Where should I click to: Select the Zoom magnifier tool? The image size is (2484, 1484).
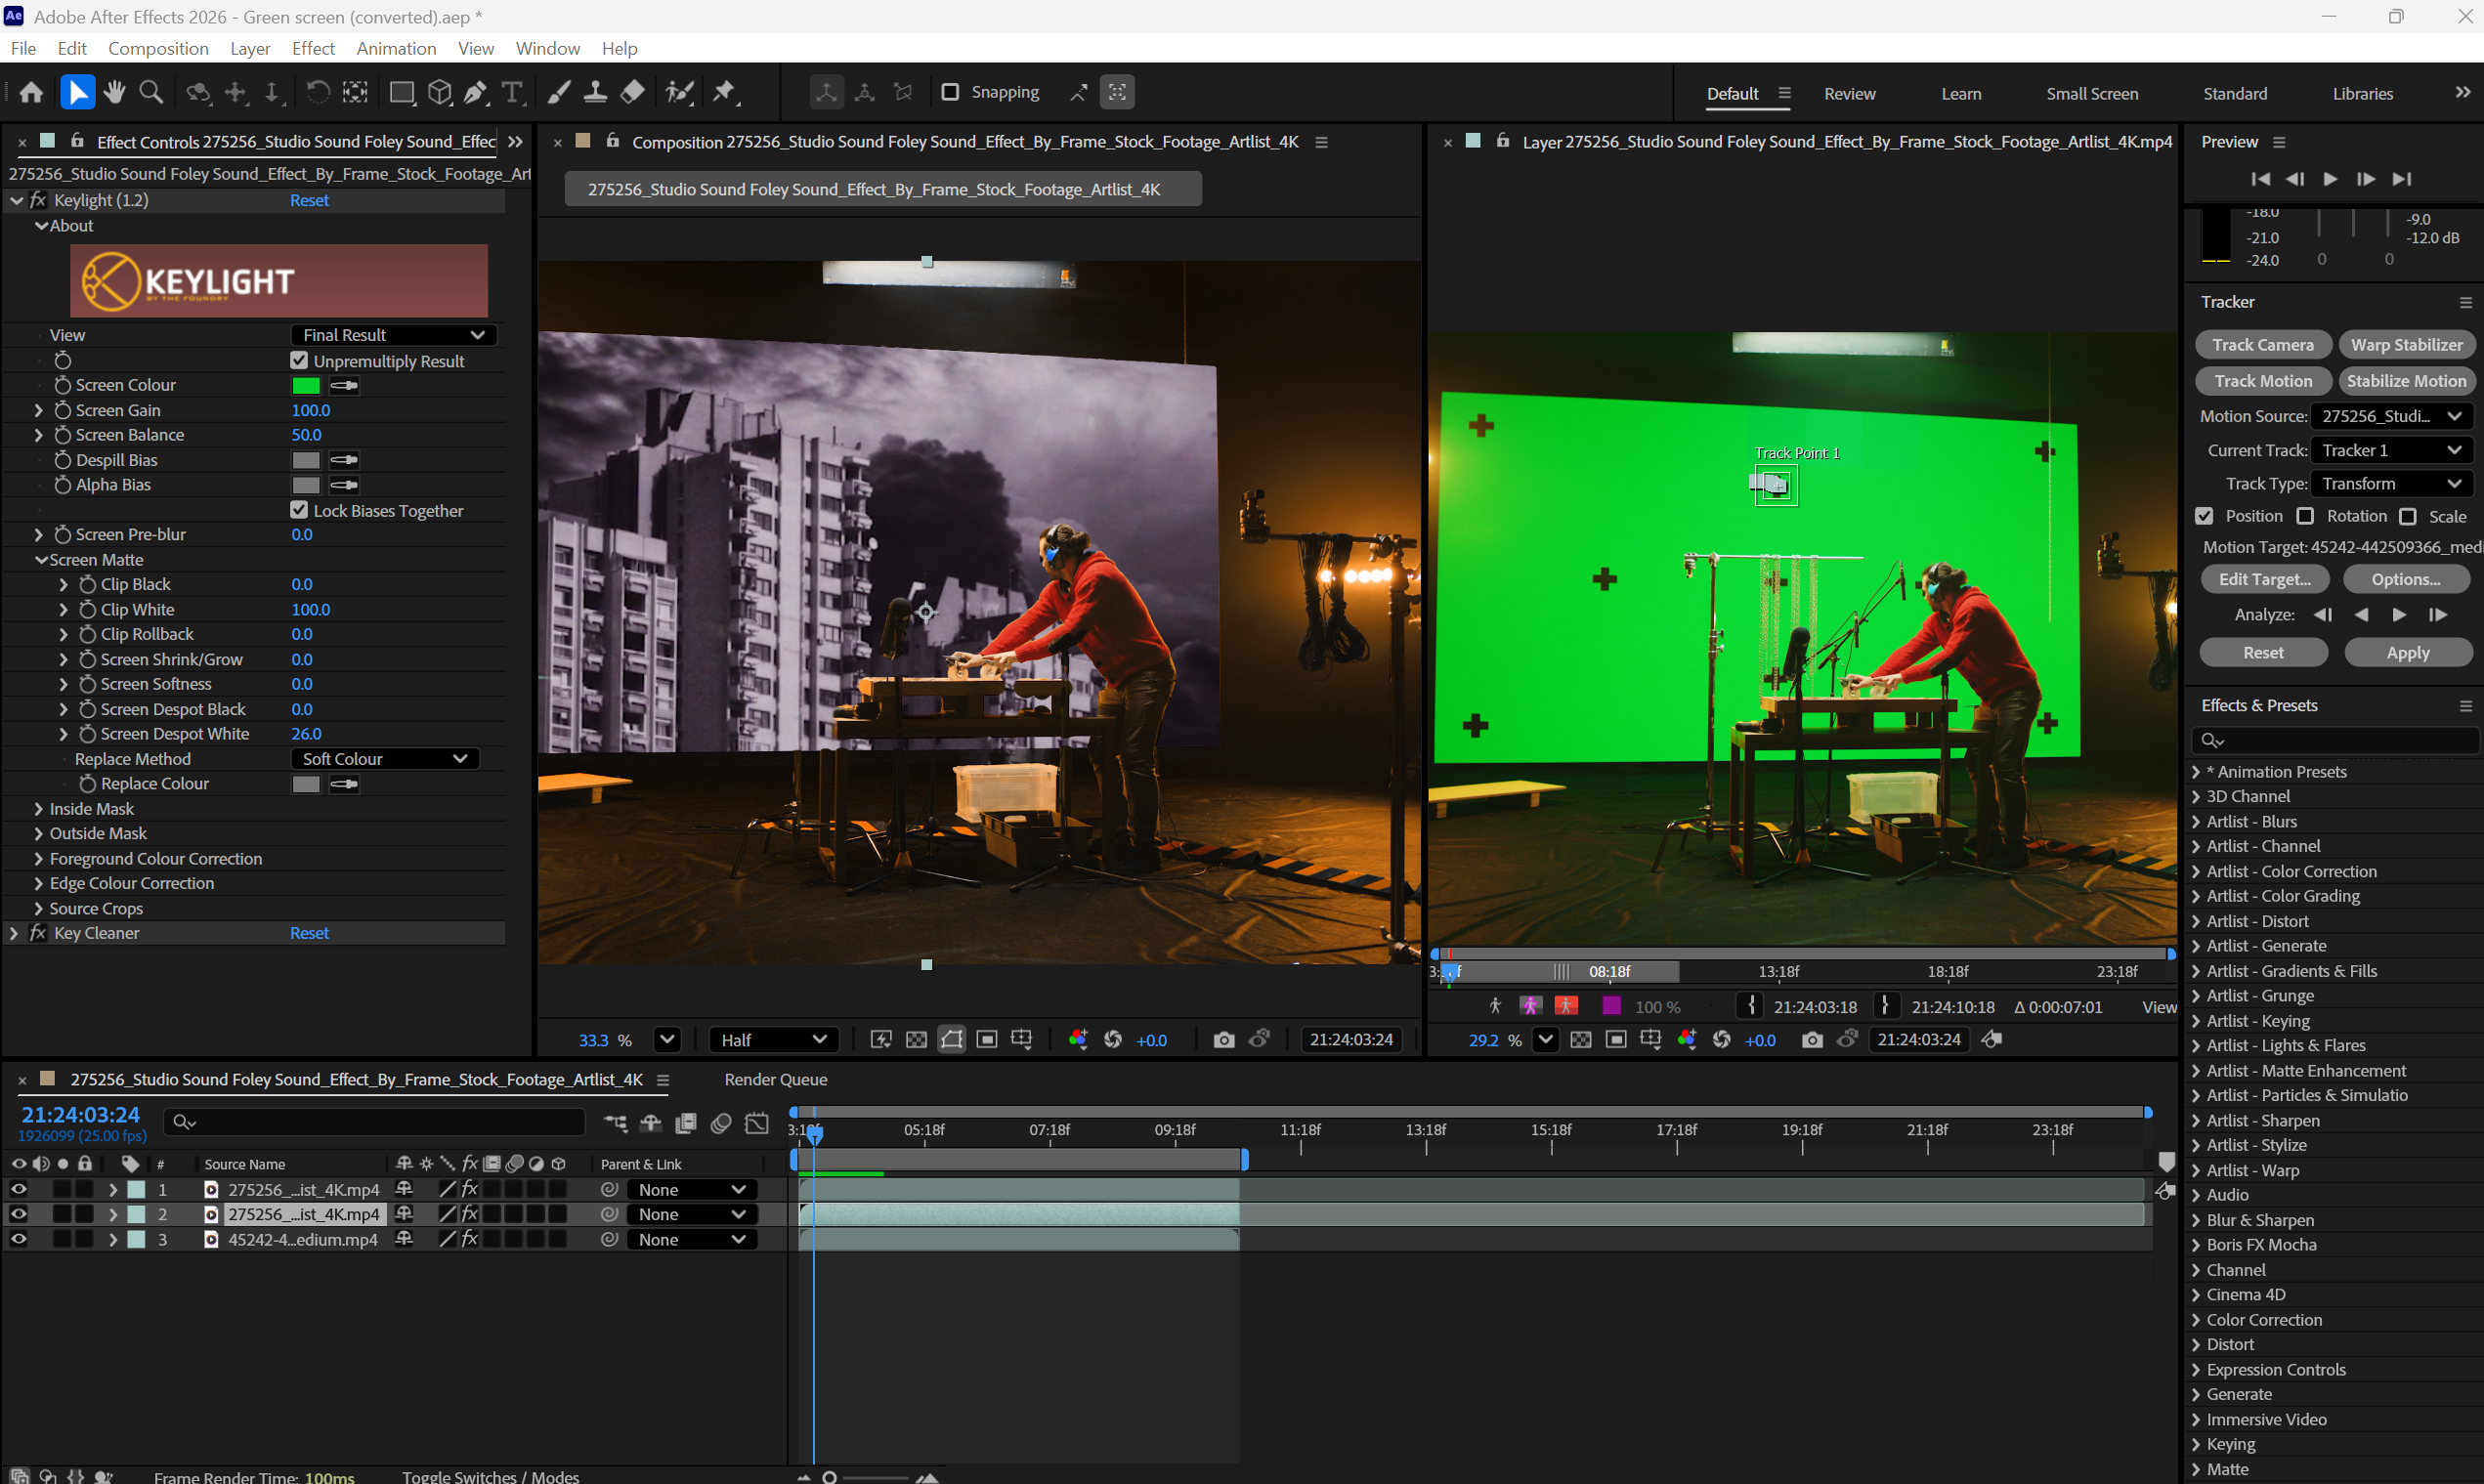tap(151, 92)
